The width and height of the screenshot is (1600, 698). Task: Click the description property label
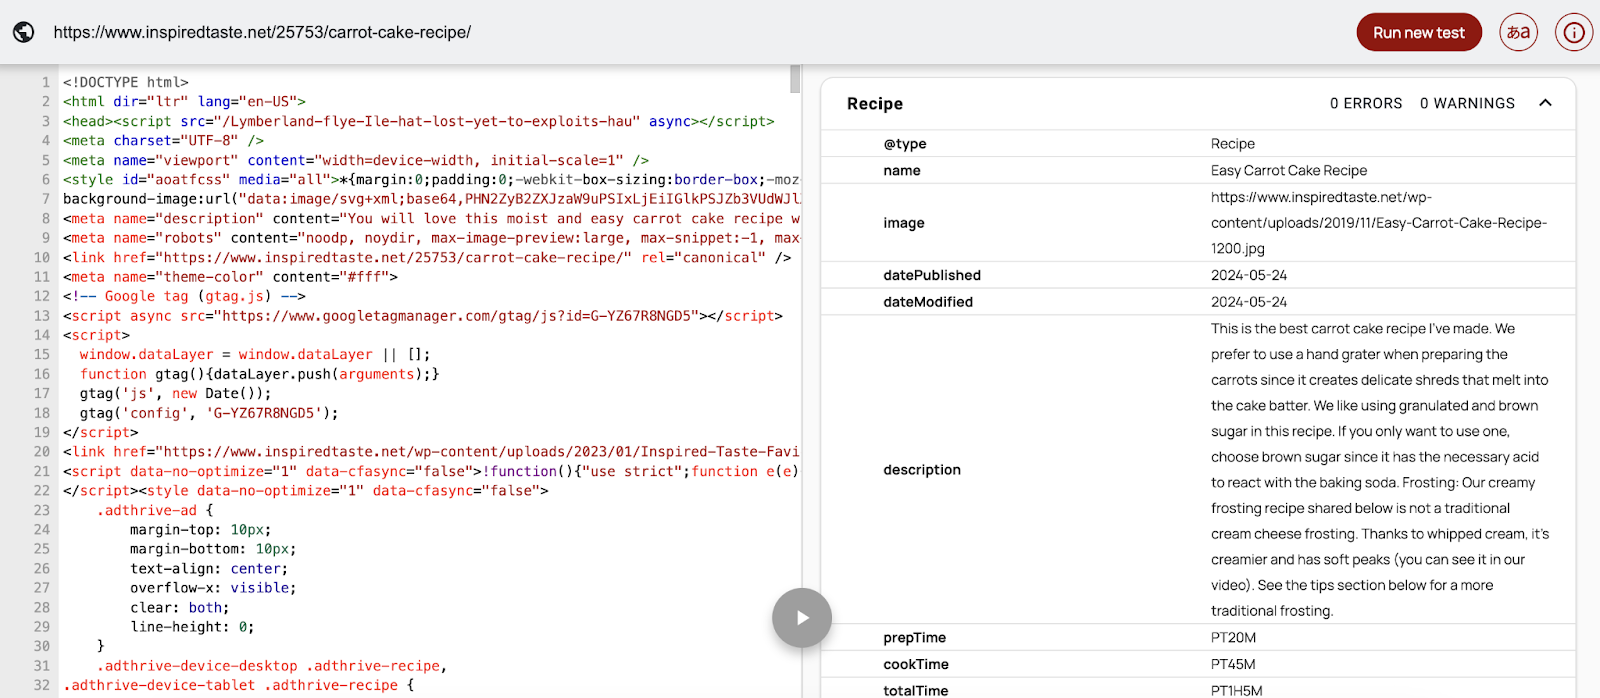[922, 470]
